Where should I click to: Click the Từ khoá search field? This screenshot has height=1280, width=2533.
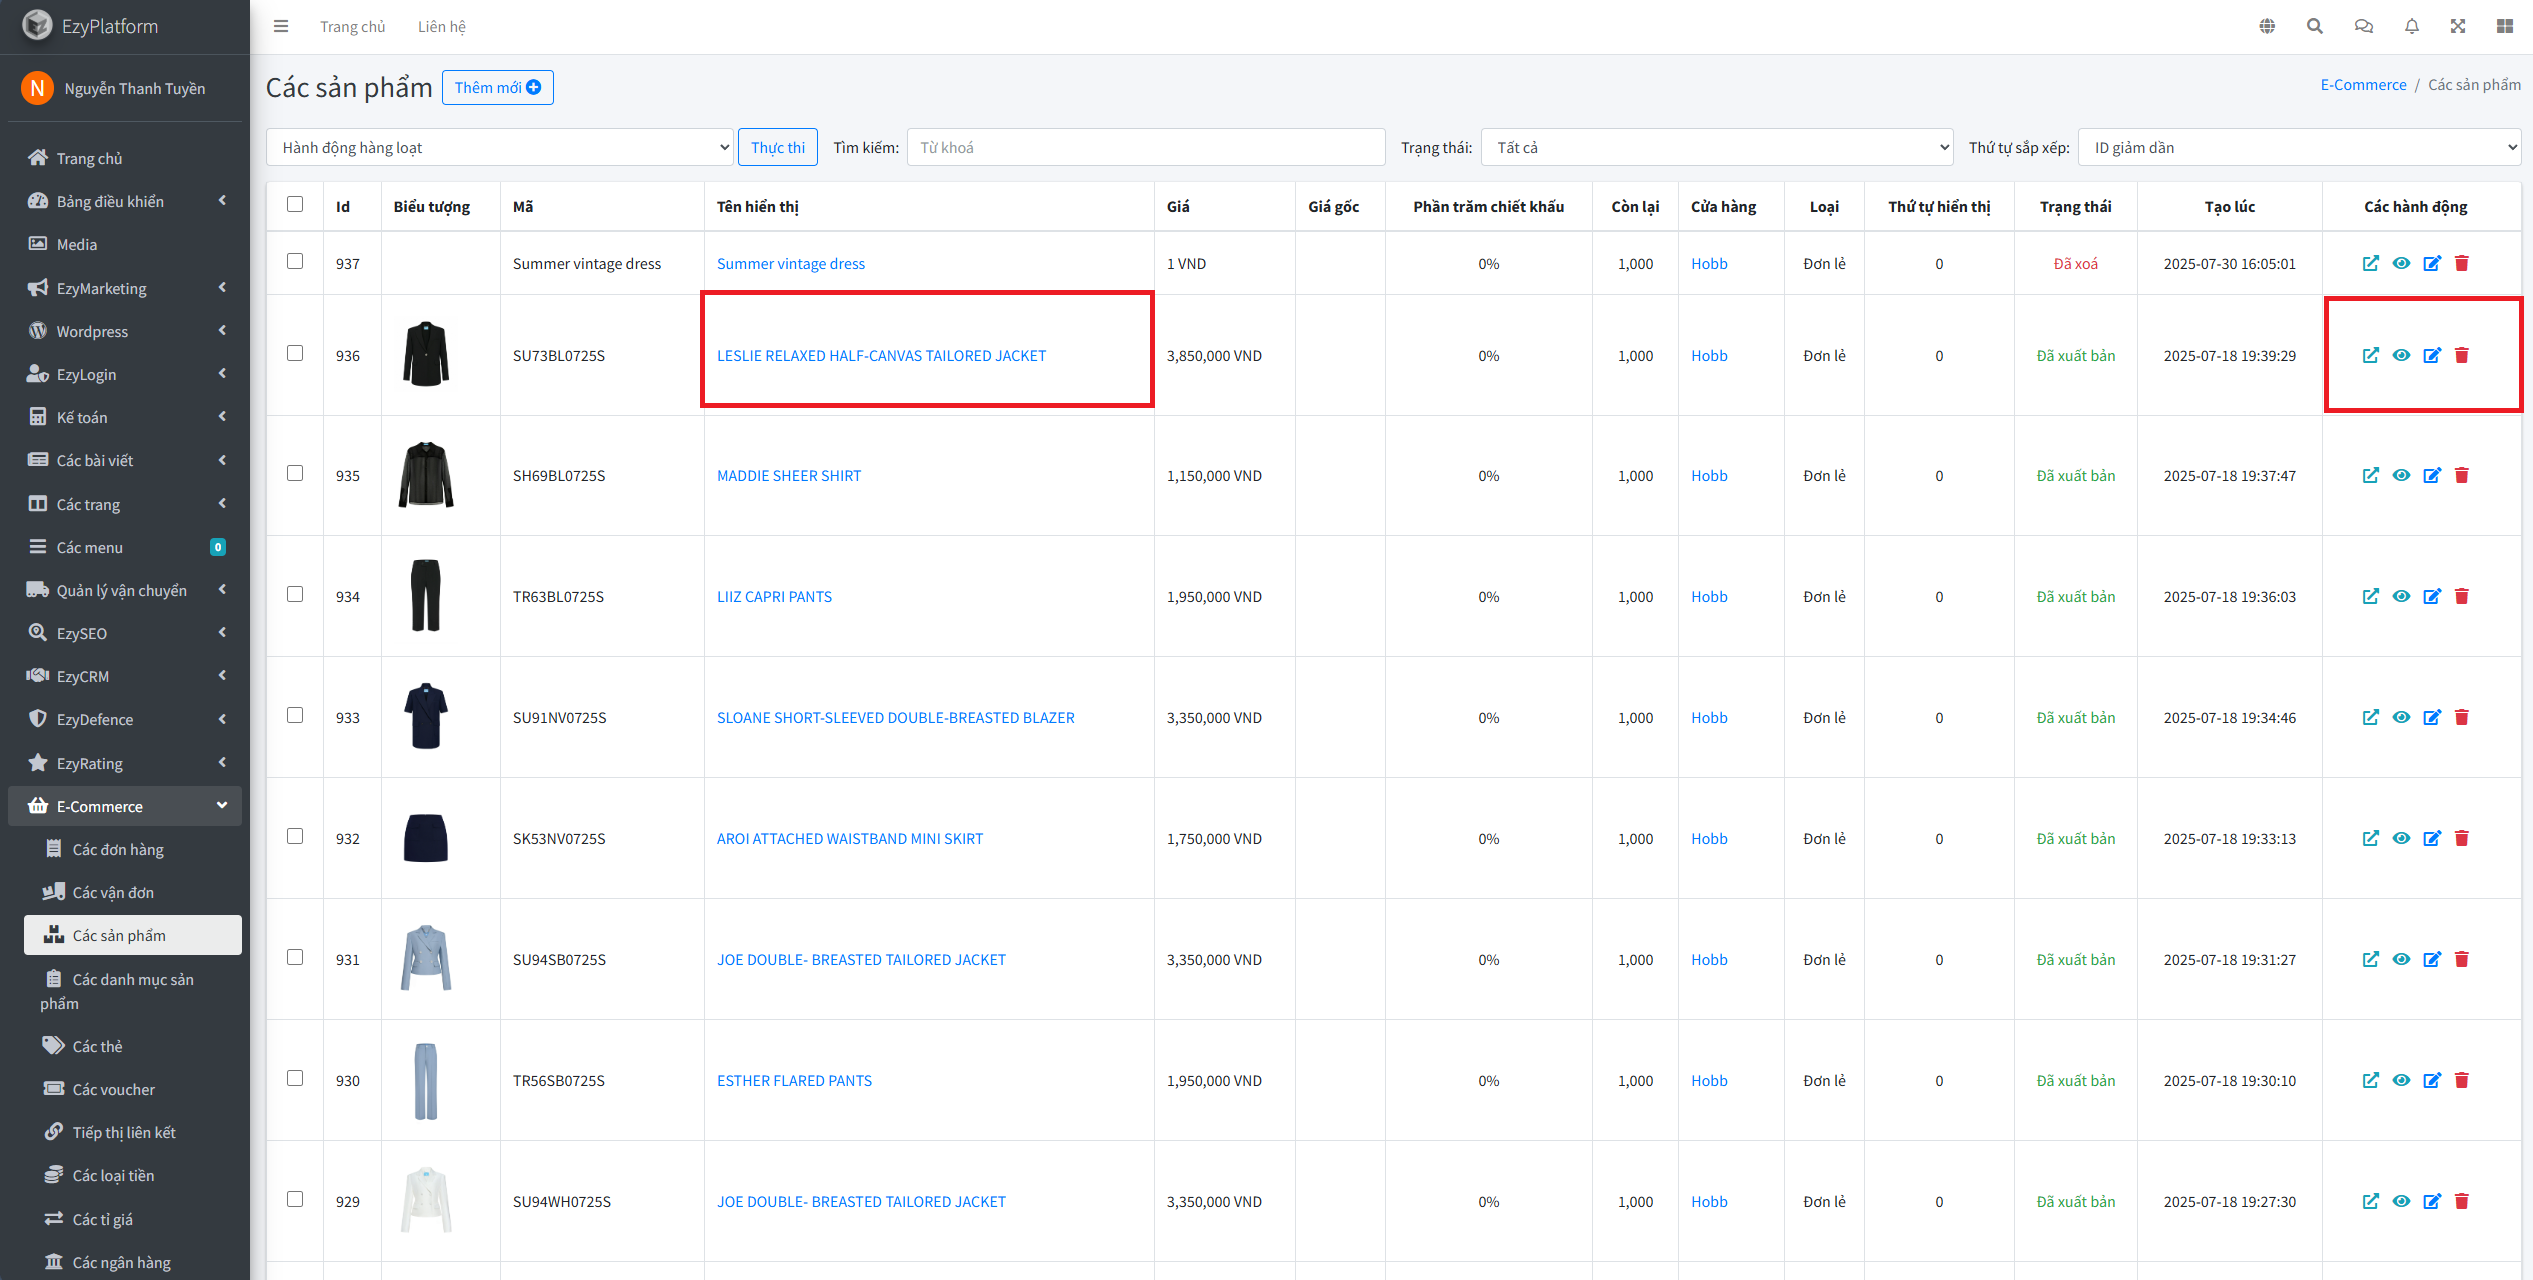point(1145,148)
